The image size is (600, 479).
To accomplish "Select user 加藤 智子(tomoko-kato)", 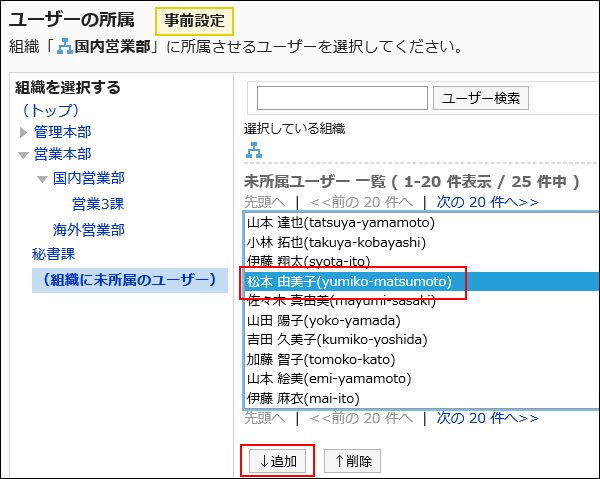I will click(x=421, y=360).
